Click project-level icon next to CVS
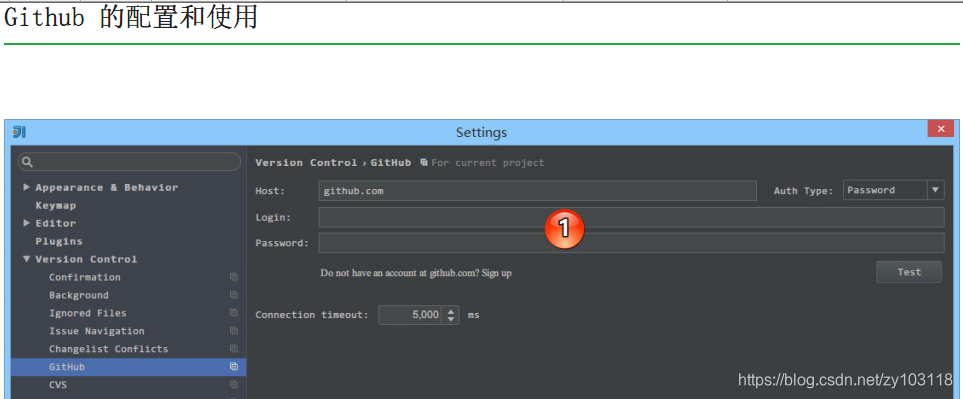This screenshot has height=399, width=963. point(234,385)
